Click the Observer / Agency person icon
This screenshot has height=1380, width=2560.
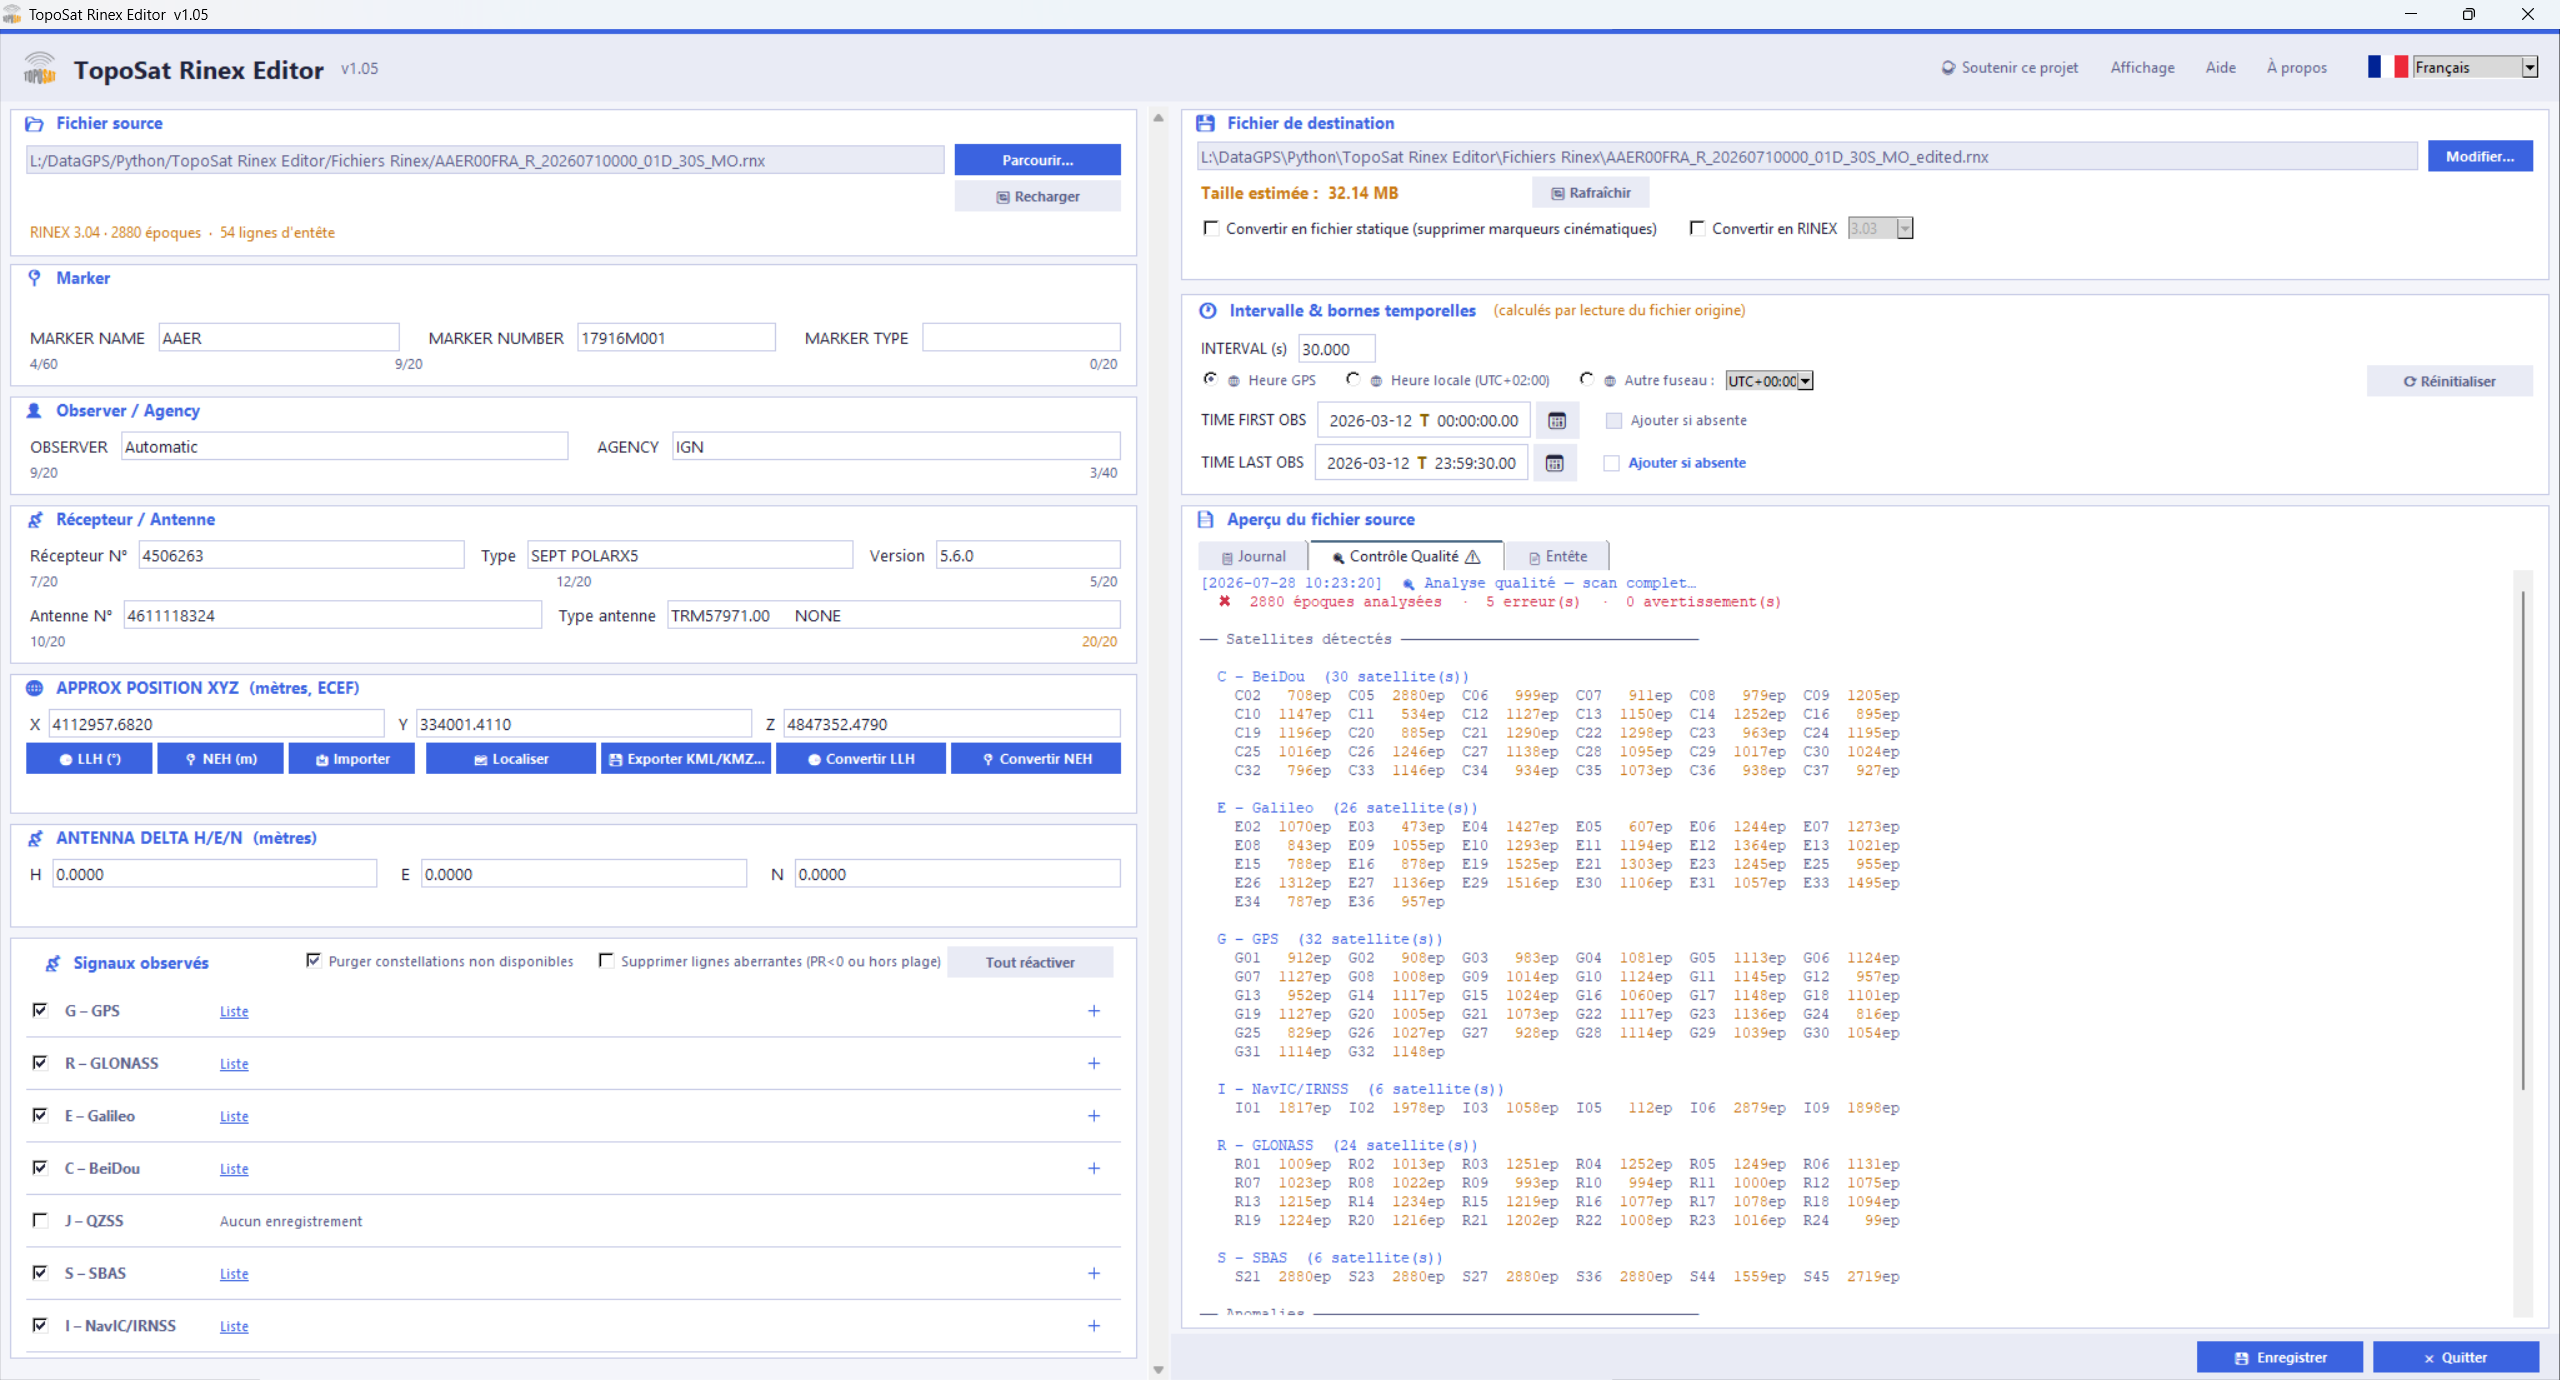pyautogui.click(x=34, y=411)
